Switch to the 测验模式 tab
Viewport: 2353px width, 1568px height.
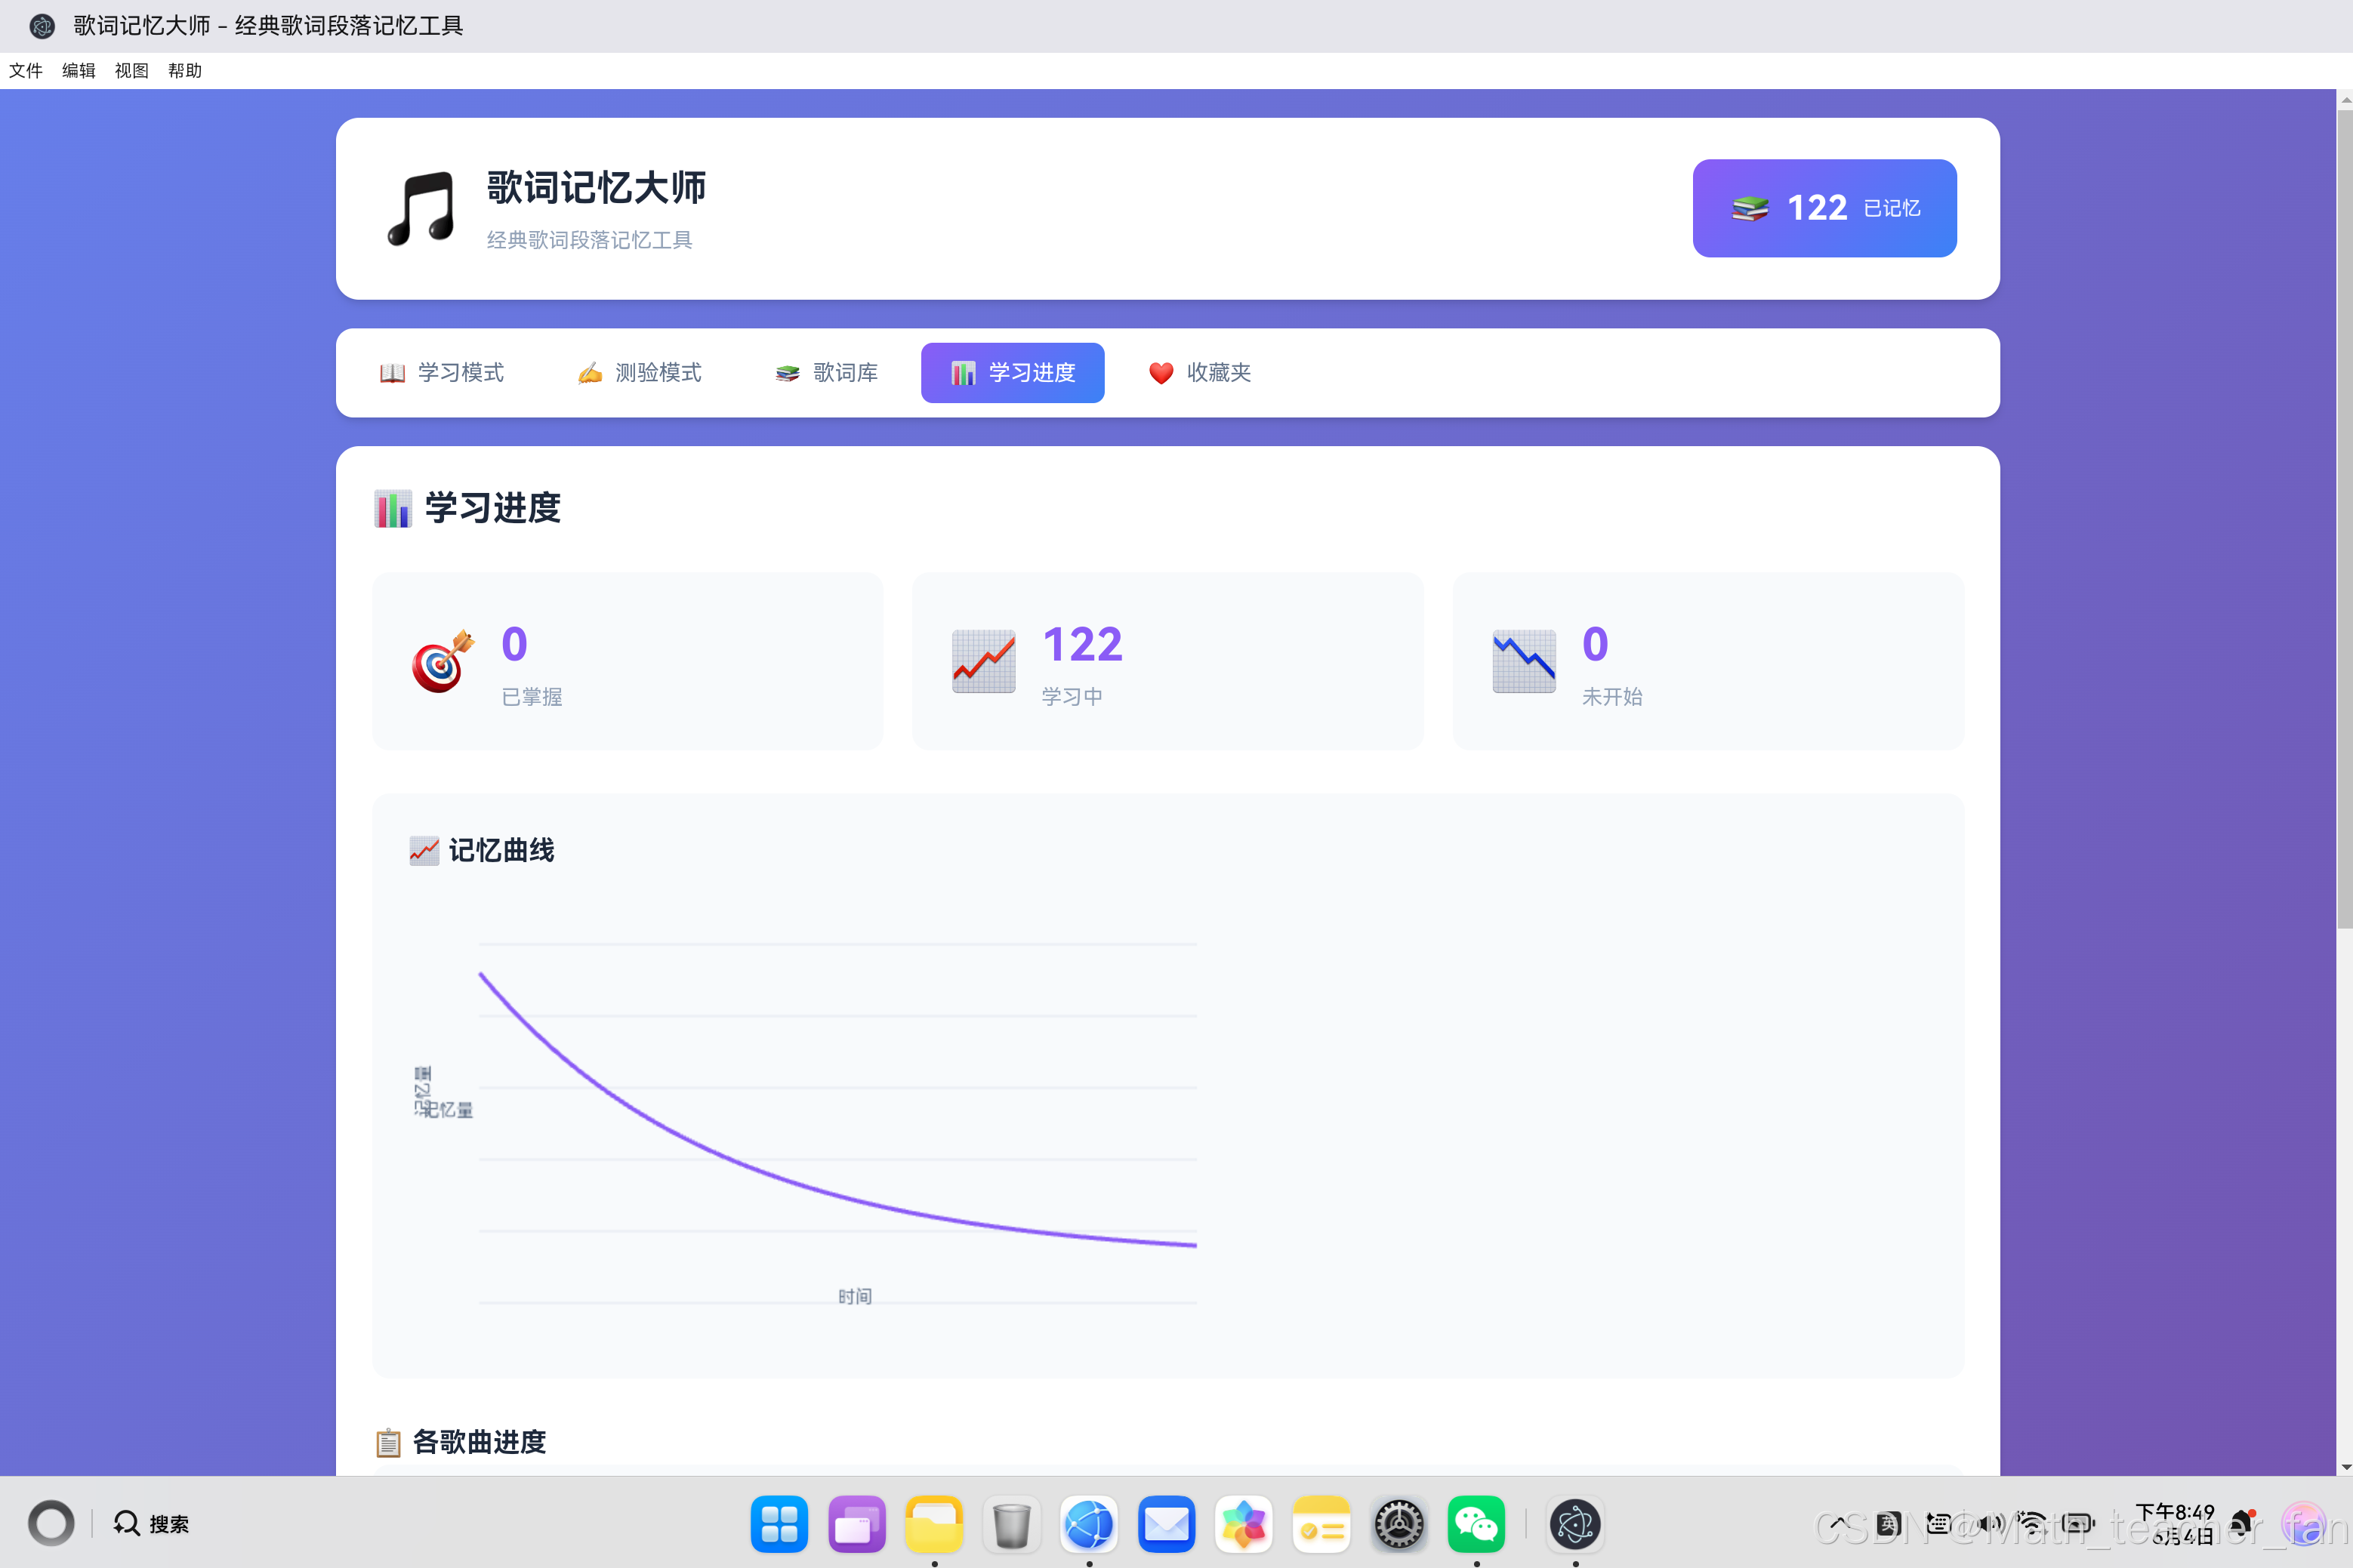[639, 373]
